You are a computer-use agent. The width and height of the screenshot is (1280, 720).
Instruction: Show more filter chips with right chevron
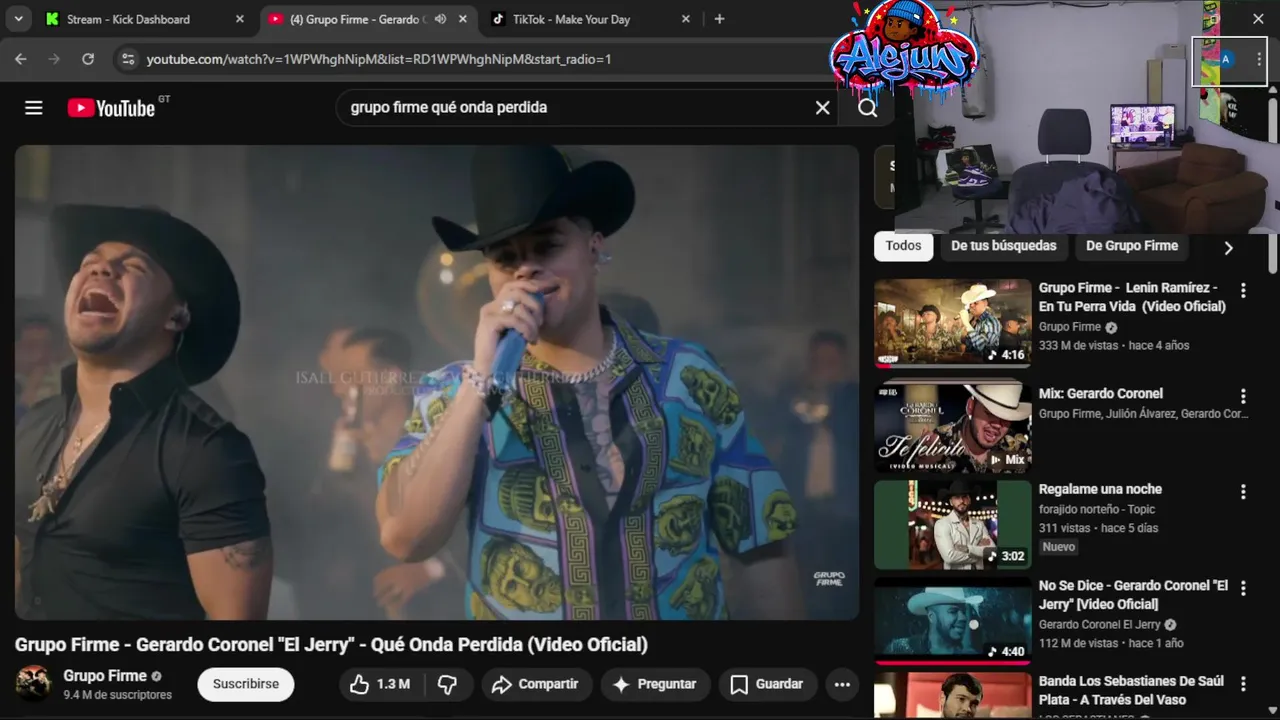point(1228,247)
